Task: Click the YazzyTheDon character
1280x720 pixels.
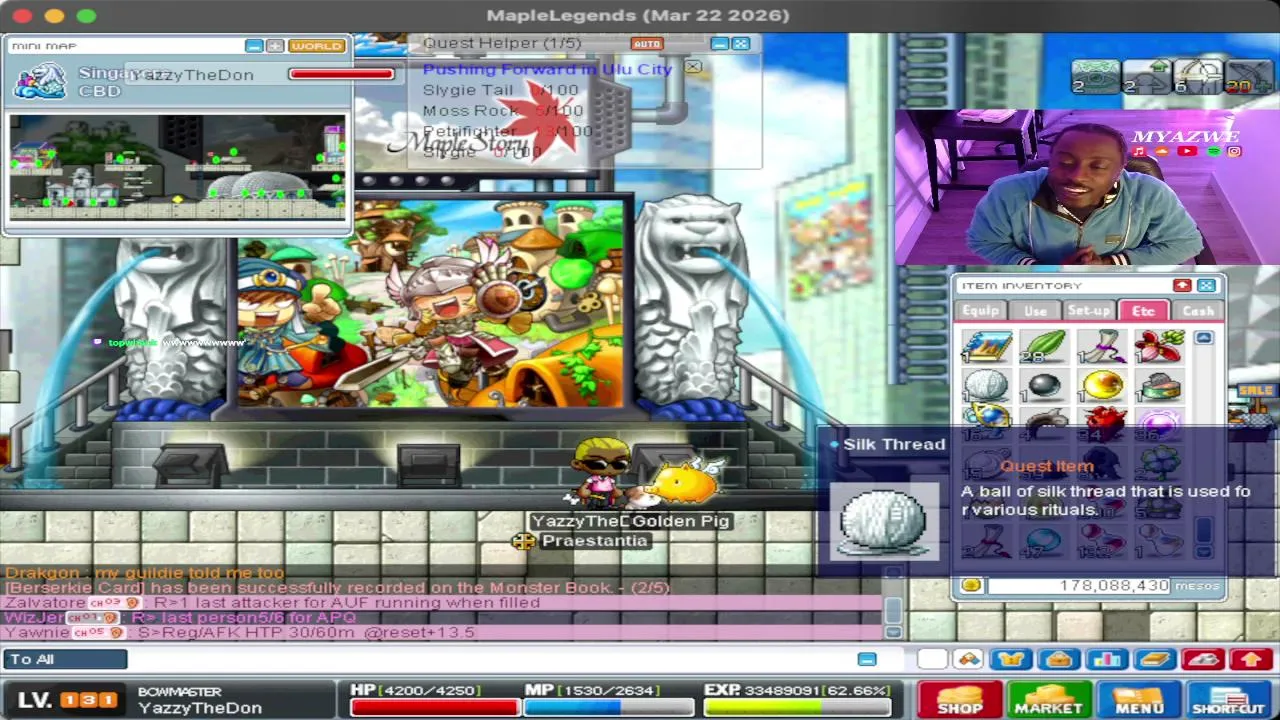Action: pyautogui.click(x=602, y=473)
